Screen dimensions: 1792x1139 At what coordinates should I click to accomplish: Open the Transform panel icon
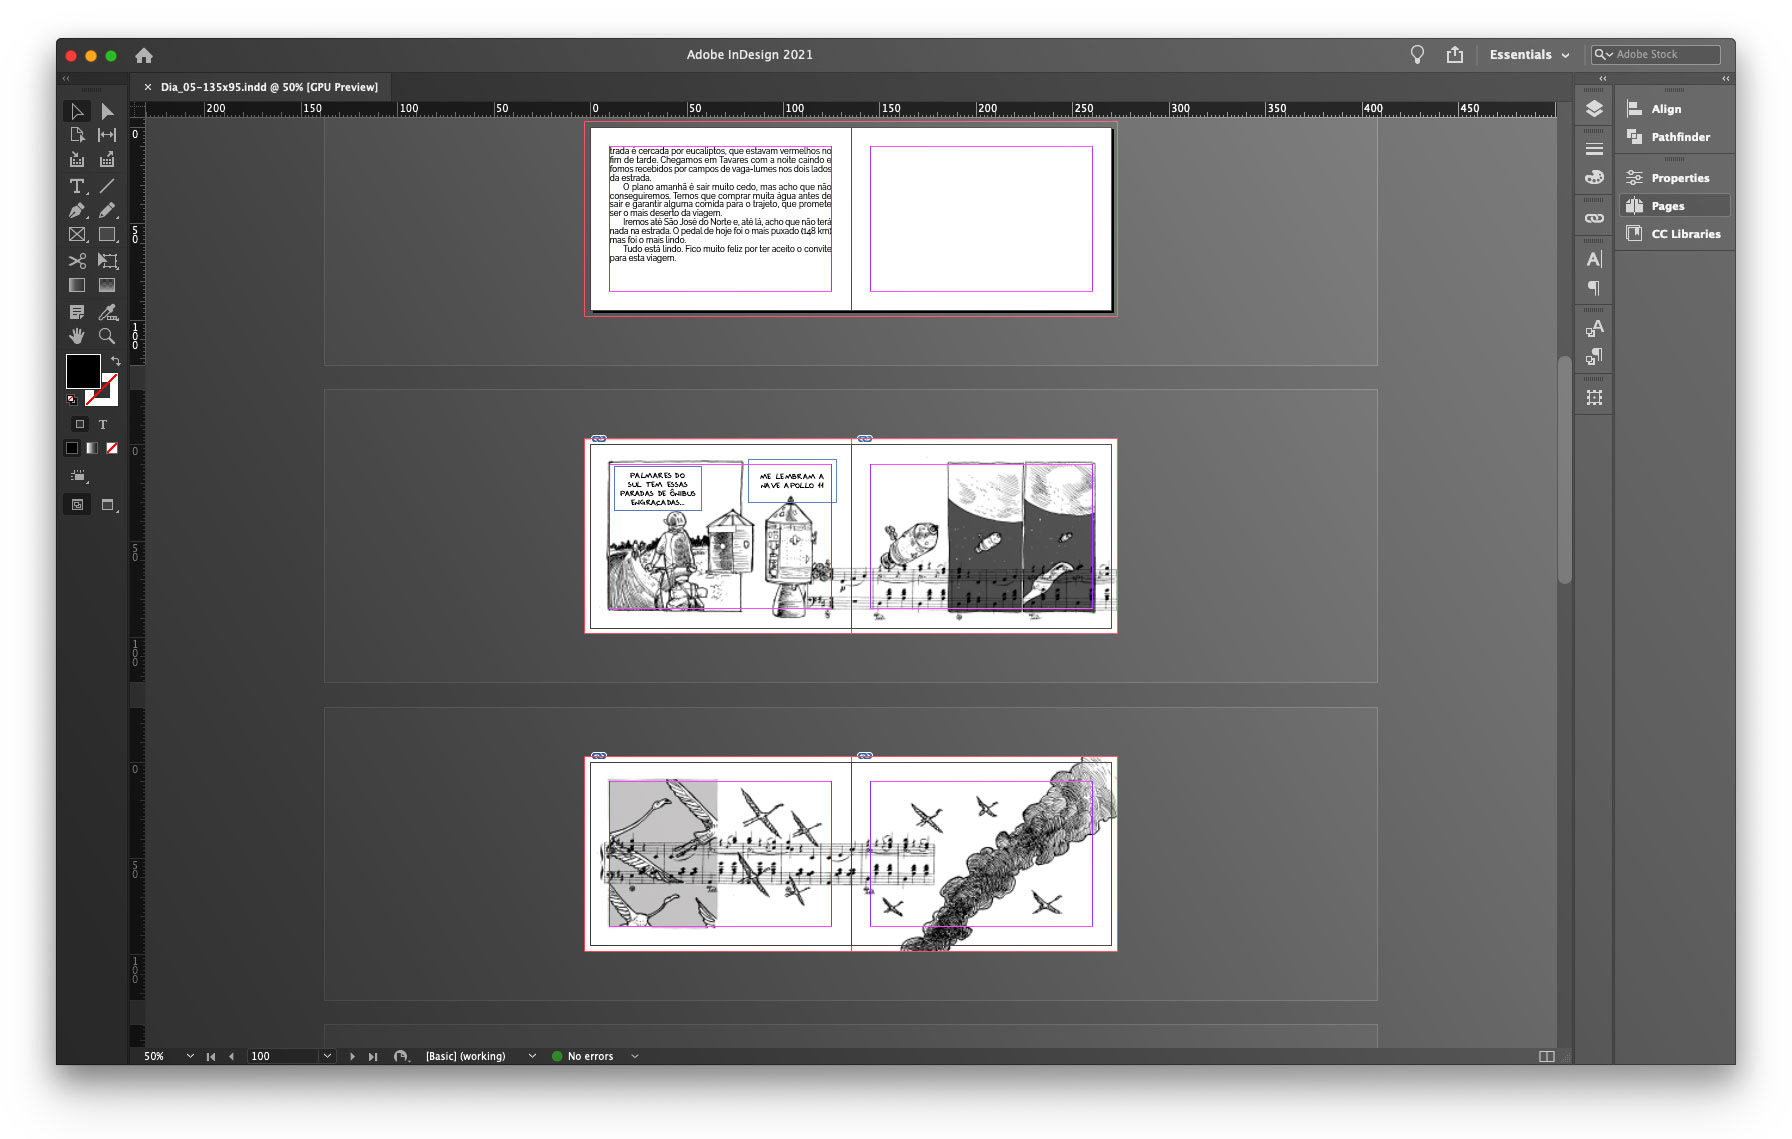(1594, 397)
